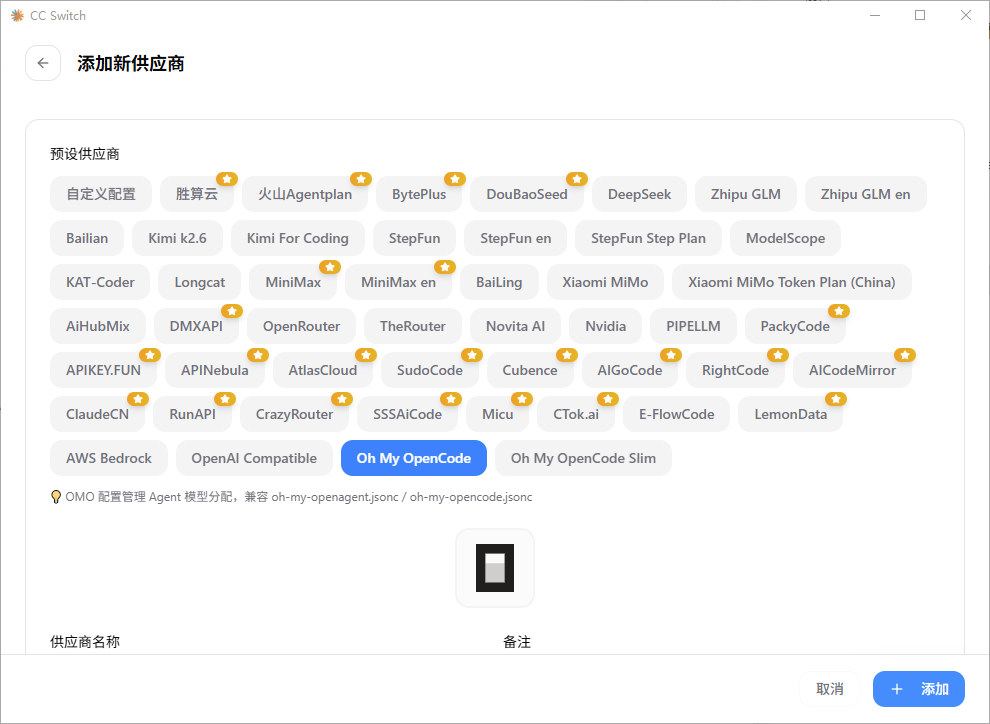Select Zhipu GLM en preset

866,194
